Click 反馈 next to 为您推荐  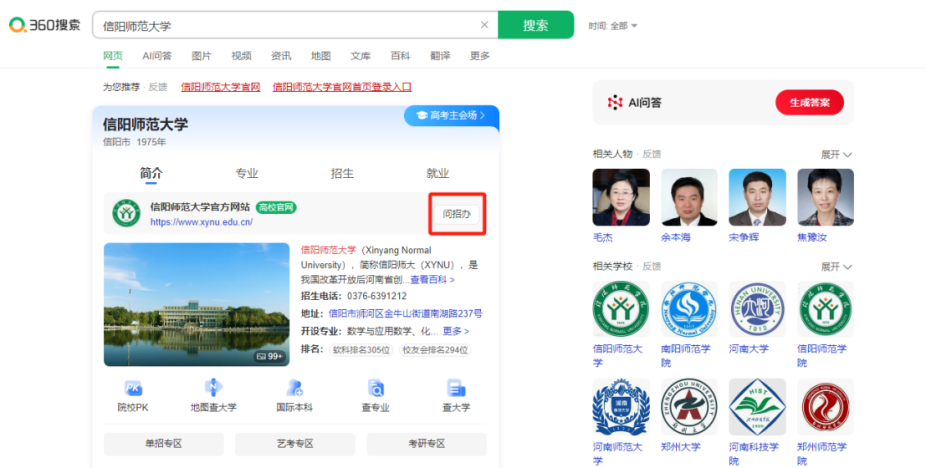158,87
